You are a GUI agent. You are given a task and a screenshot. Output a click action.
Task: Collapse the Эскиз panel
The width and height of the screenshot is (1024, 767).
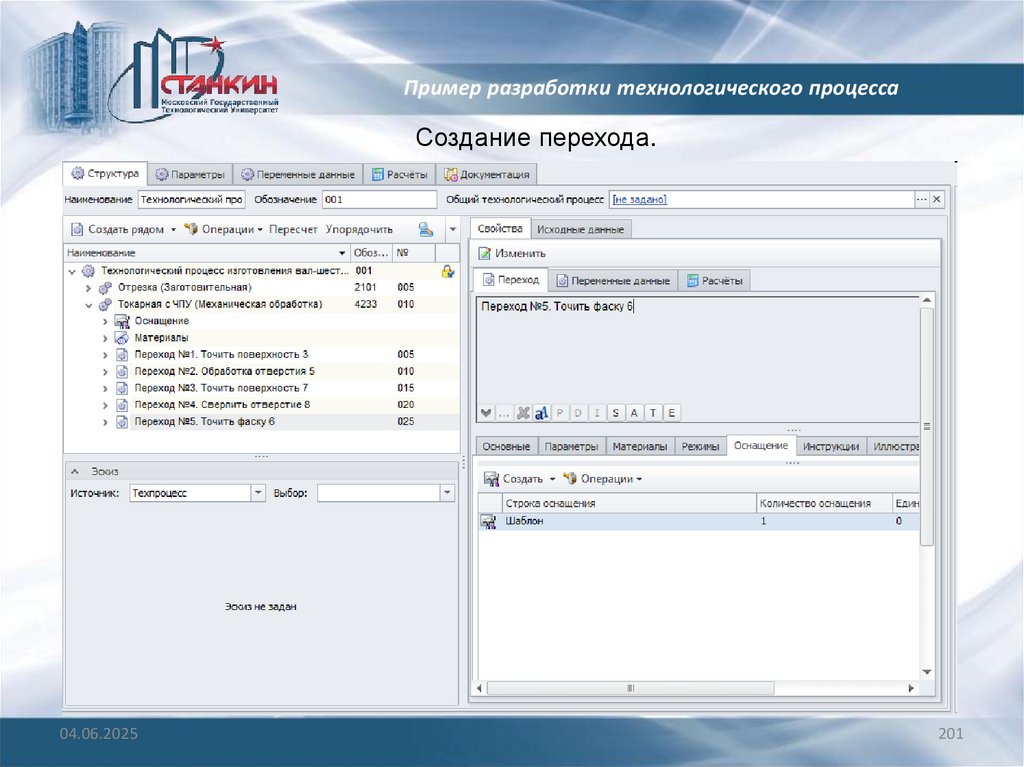pyautogui.click(x=74, y=472)
